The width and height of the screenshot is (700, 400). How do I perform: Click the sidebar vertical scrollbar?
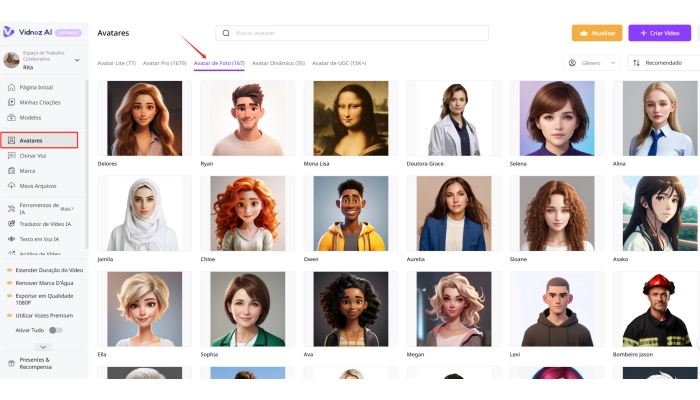87,164
